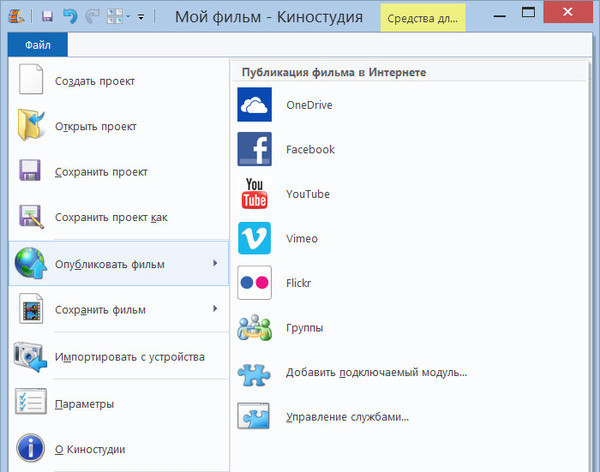Click the Импортировать с устройства camera icon
Viewport: 600px width, 472px height.
point(32,356)
